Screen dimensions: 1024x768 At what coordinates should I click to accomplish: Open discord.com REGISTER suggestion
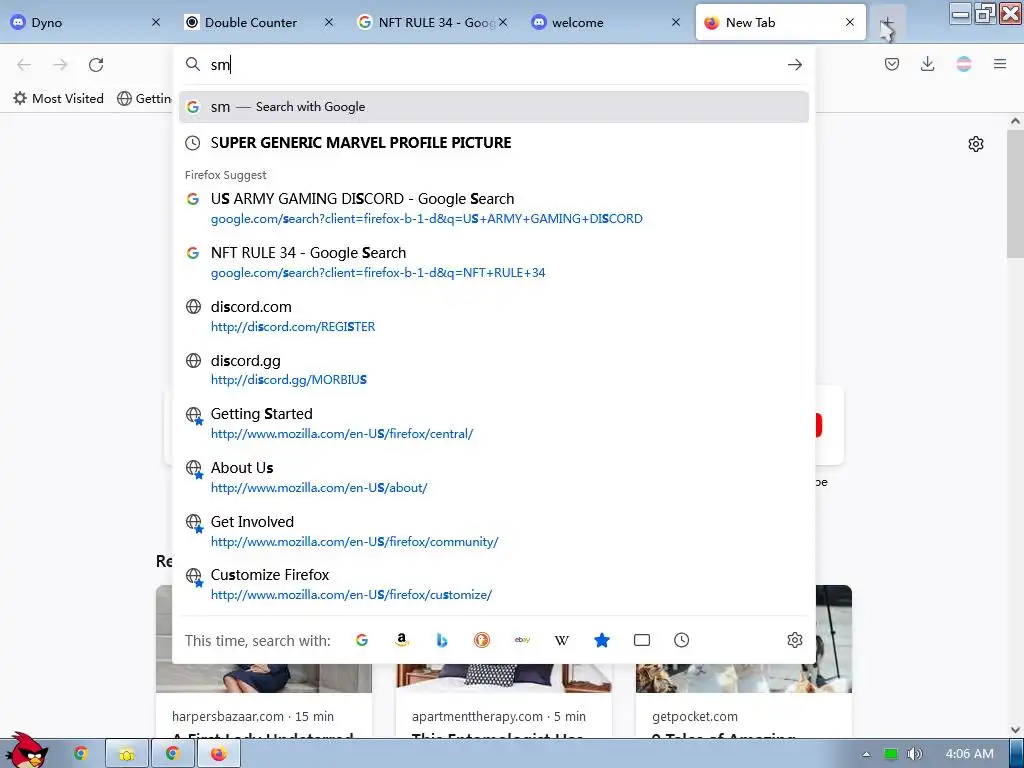494,316
